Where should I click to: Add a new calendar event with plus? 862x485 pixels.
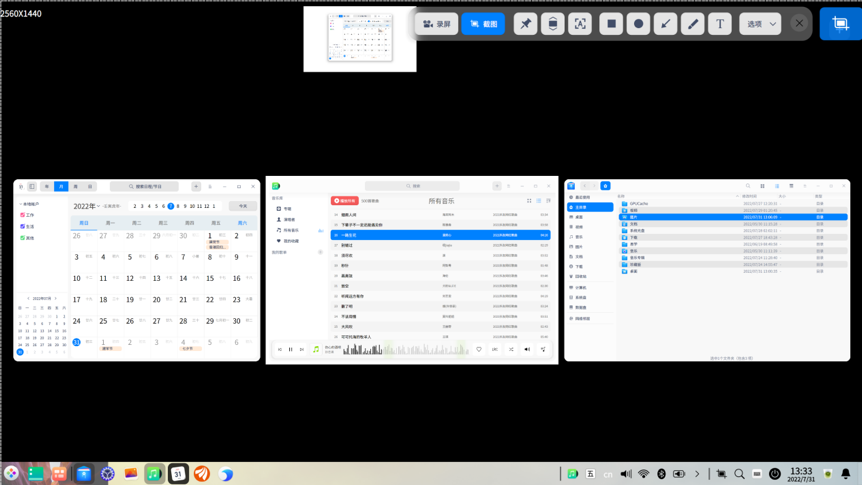tap(196, 186)
